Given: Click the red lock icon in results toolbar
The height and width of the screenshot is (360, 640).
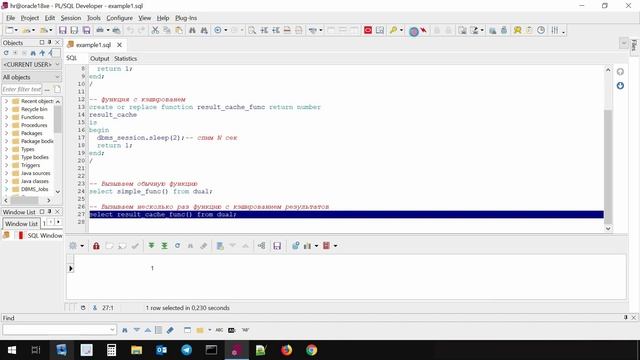Looking at the screenshot, I should coord(96,246).
